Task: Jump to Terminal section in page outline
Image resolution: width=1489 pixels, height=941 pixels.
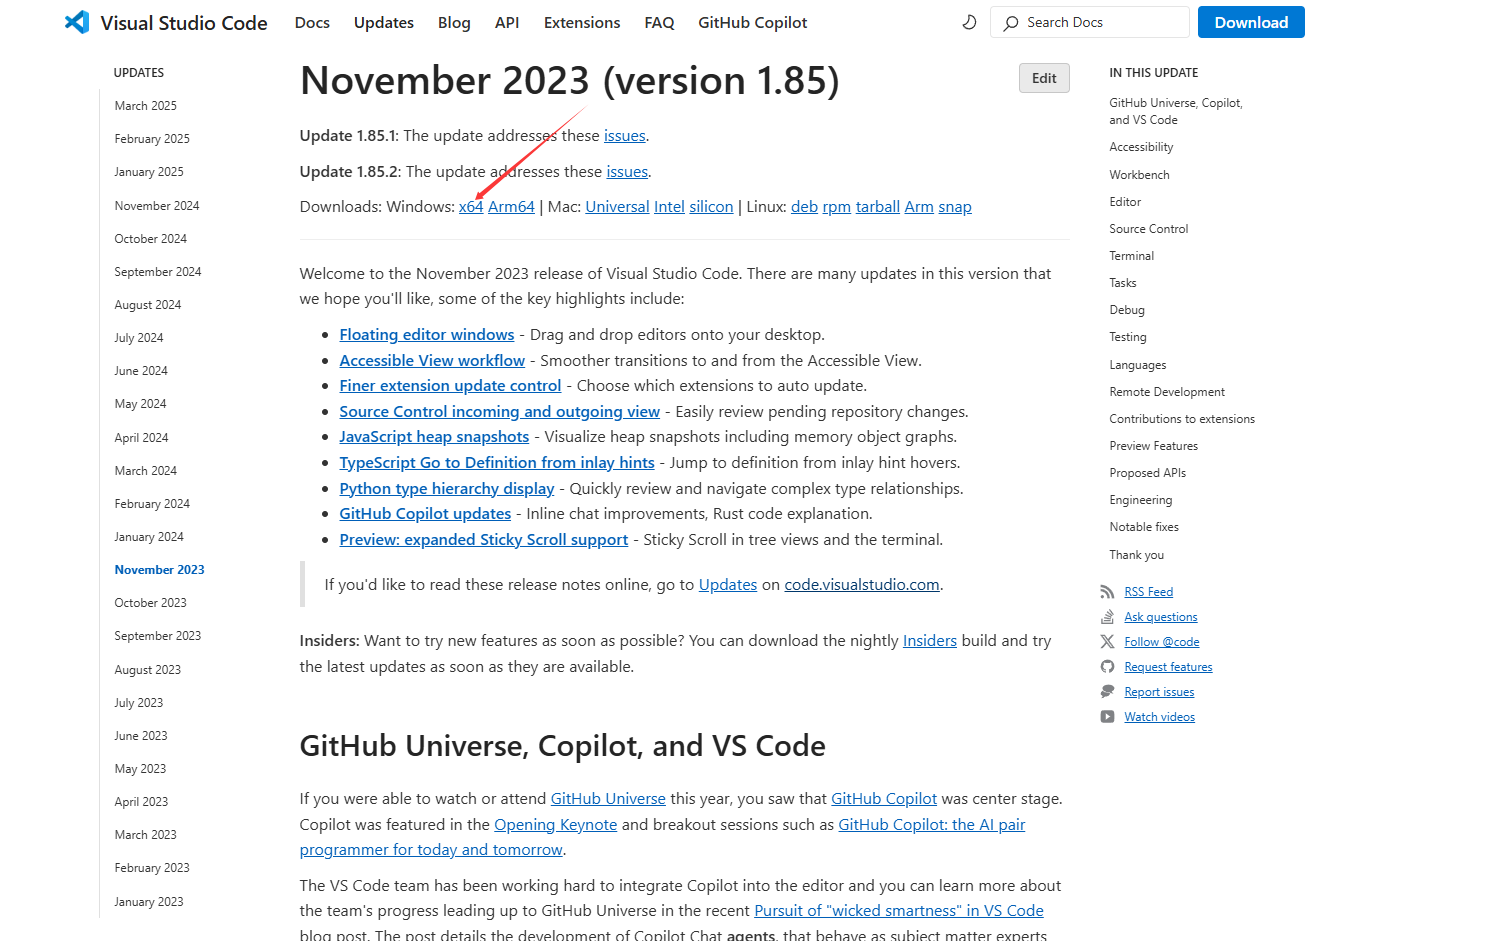Action: pos(1131,256)
